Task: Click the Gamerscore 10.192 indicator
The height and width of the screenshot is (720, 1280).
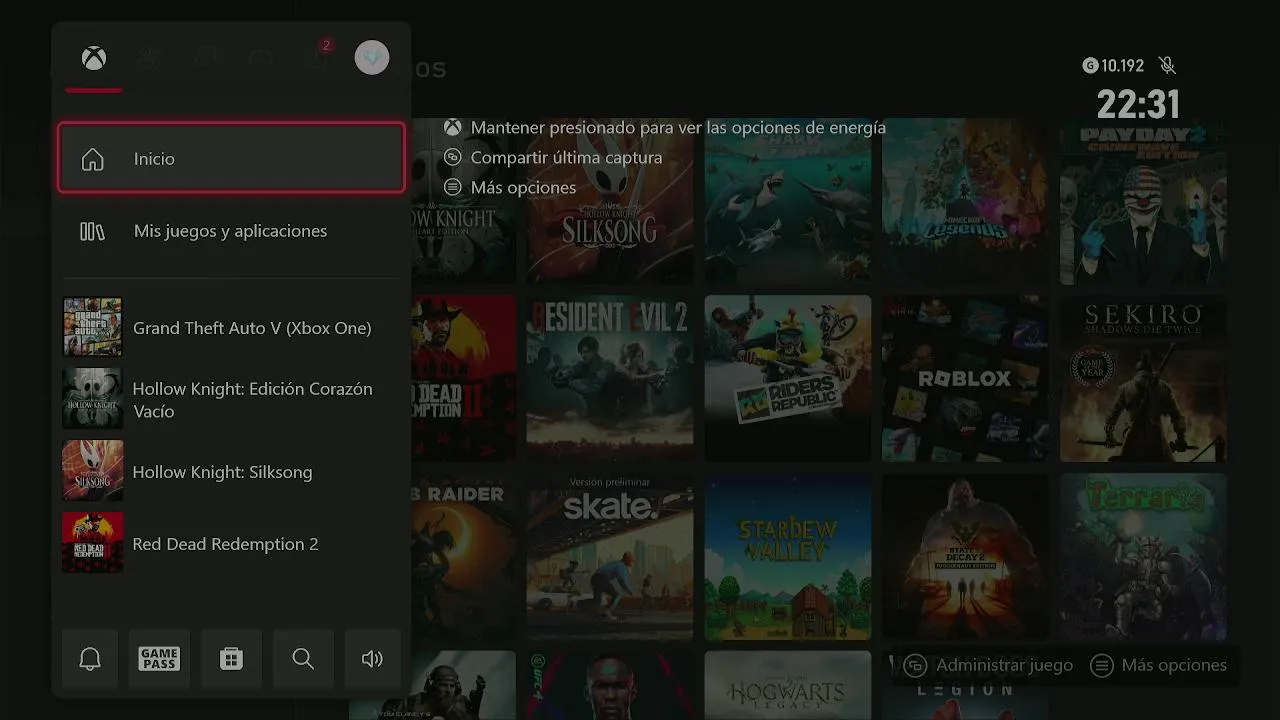Action: click(x=1113, y=66)
